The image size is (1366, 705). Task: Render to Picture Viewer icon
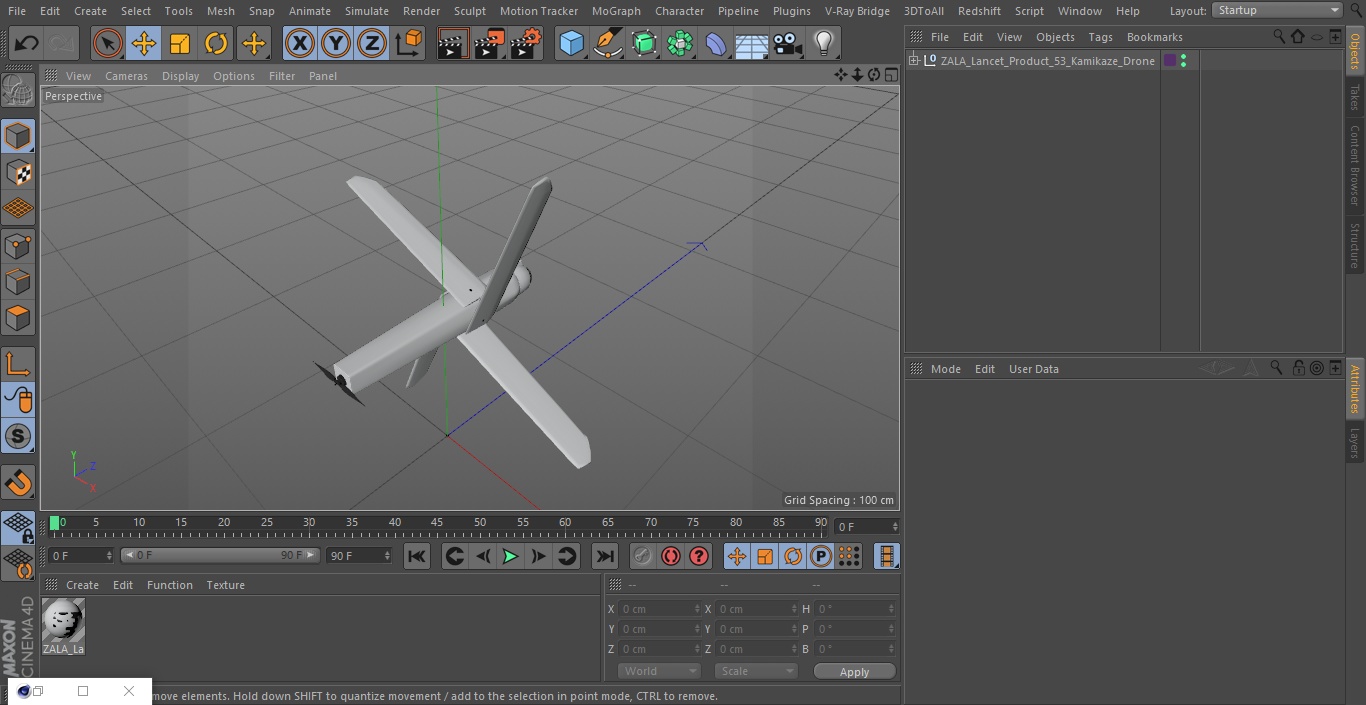(489, 43)
